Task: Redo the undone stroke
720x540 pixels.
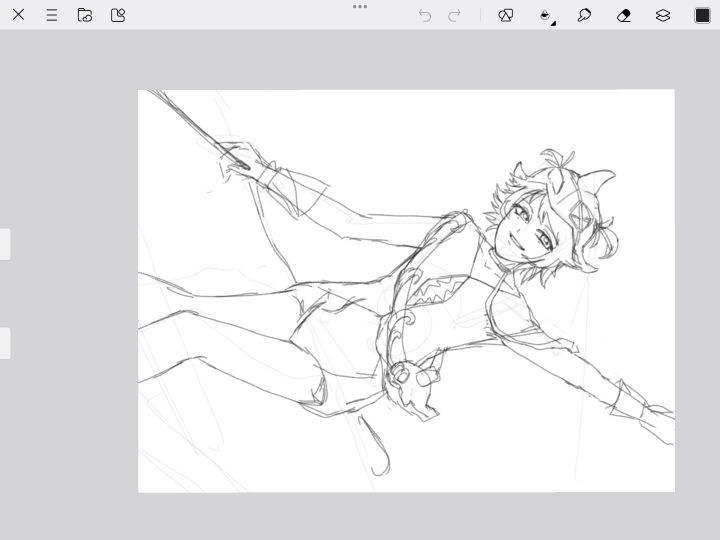Action: 454,16
